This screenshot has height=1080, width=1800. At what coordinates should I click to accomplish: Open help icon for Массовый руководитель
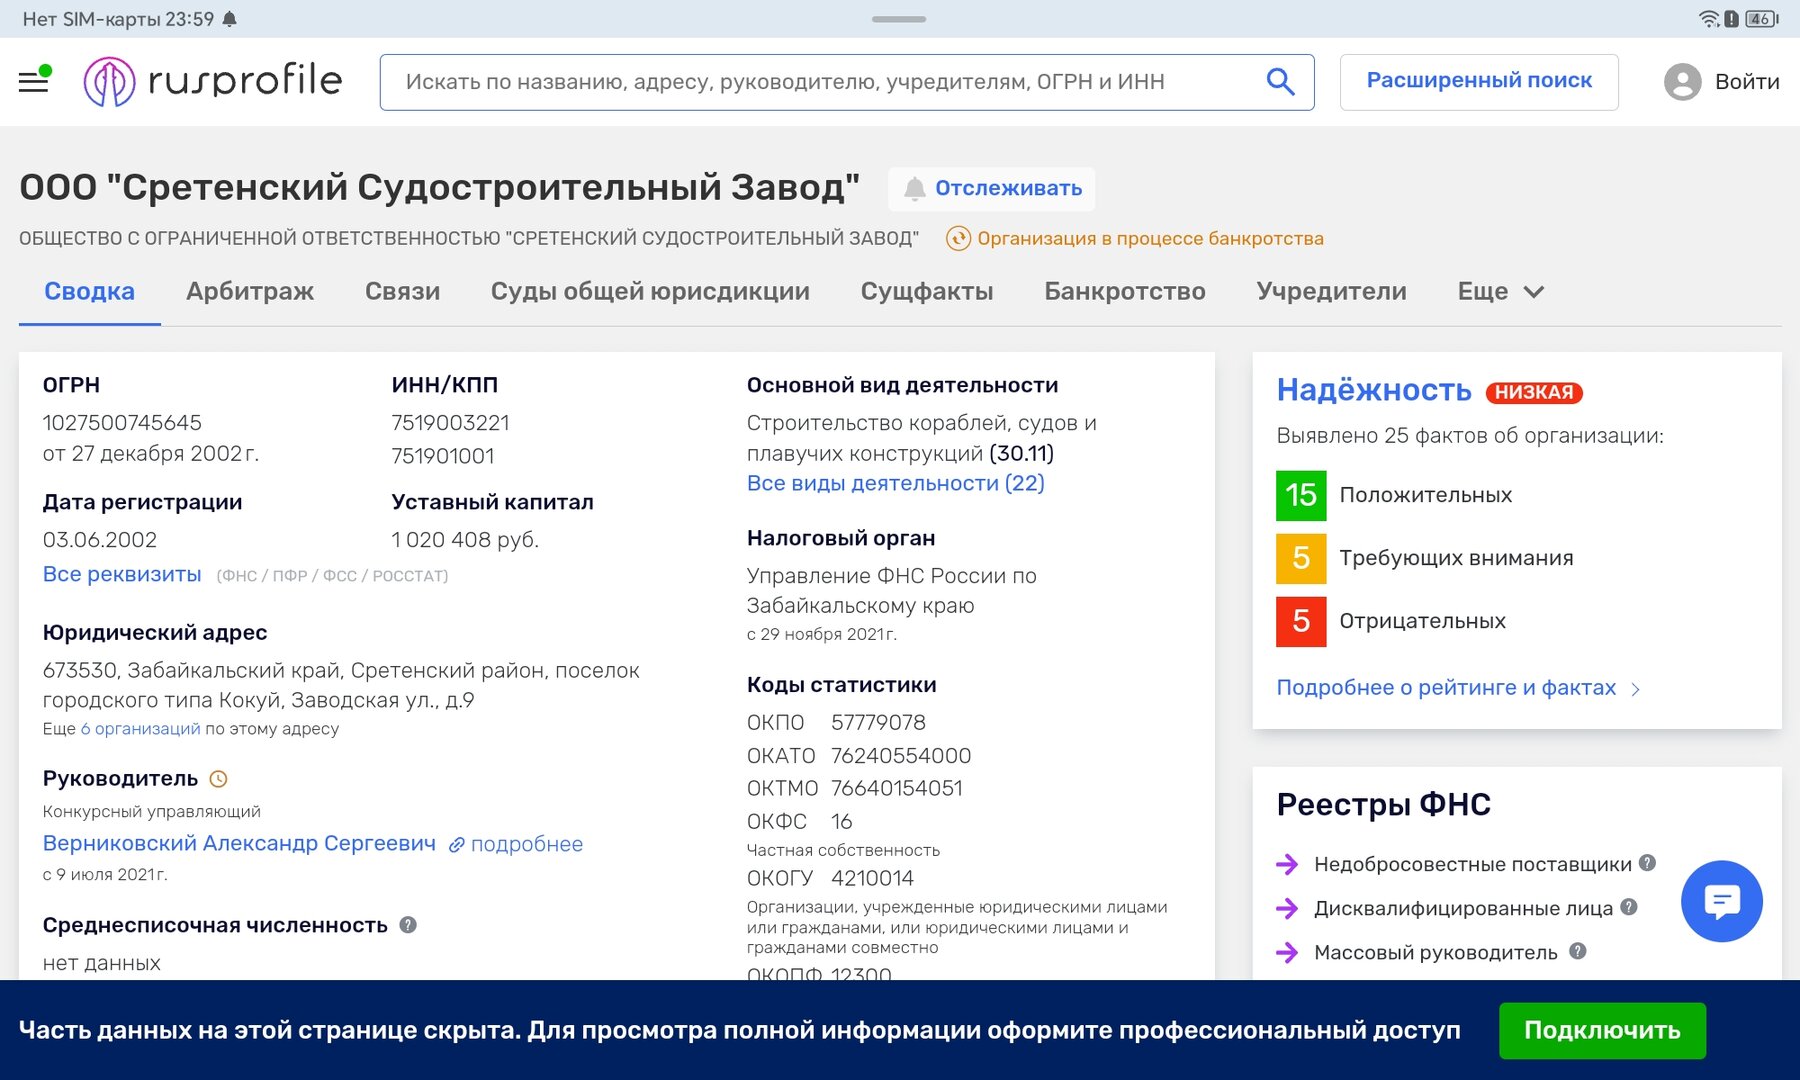tap(1578, 951)
